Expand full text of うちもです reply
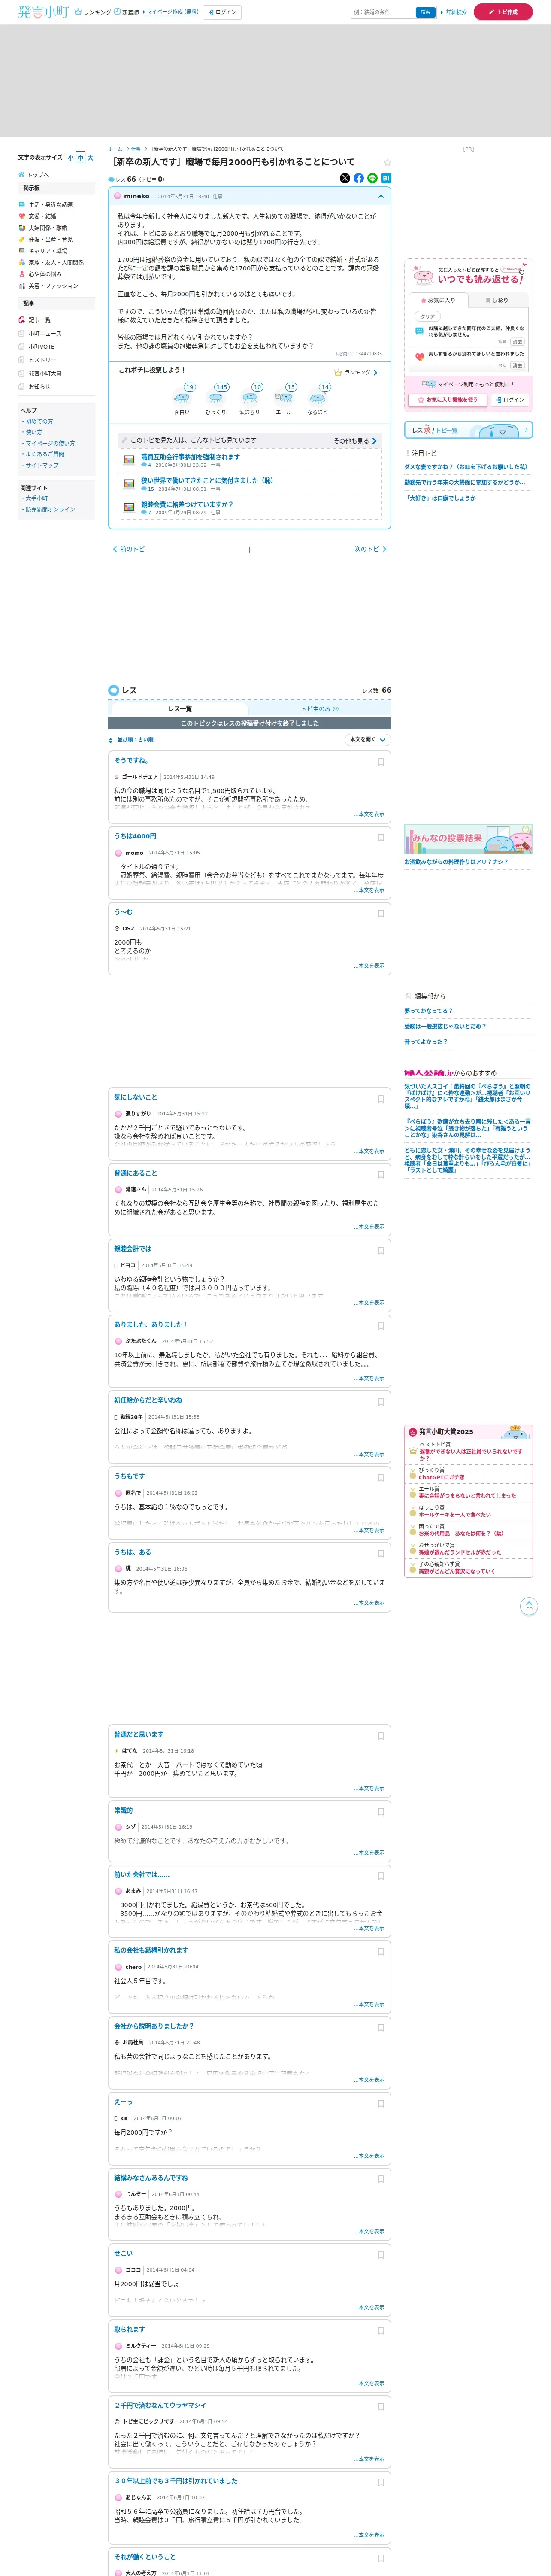551x2576 pixels. (369, 1530)
